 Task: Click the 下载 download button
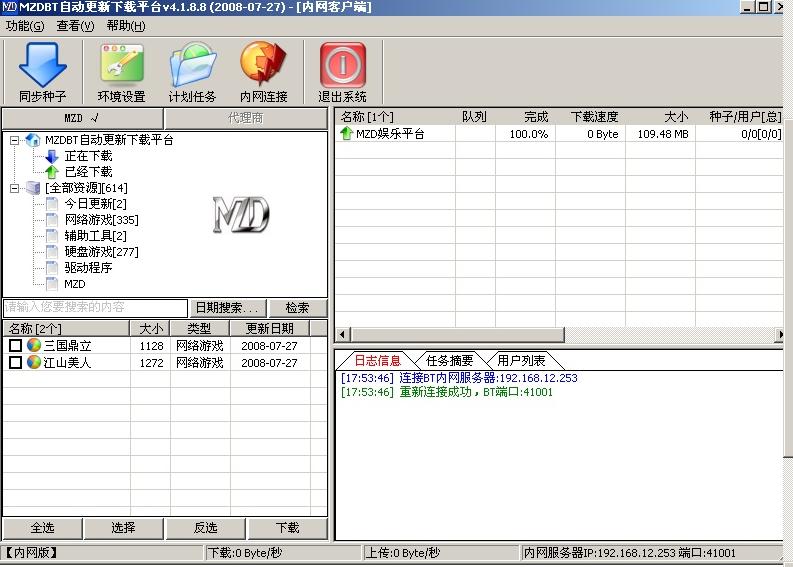pos(287,528)
